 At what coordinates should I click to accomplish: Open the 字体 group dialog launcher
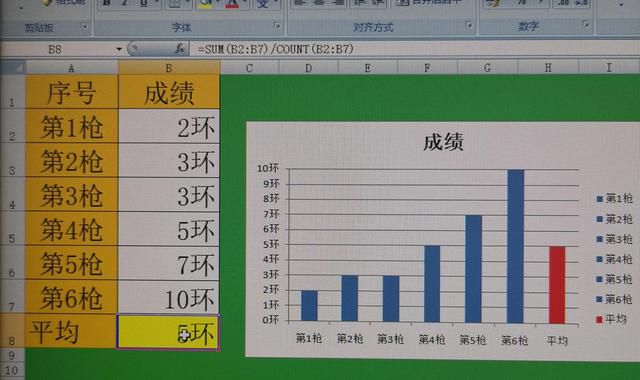pos(277,26)
